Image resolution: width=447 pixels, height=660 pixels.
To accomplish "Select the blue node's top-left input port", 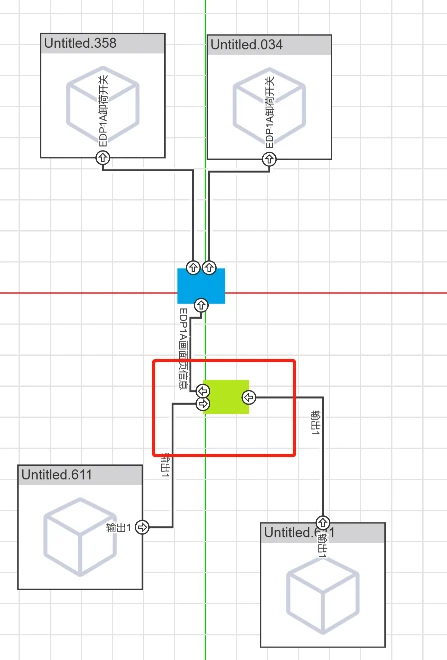I will tap(193, 268).
